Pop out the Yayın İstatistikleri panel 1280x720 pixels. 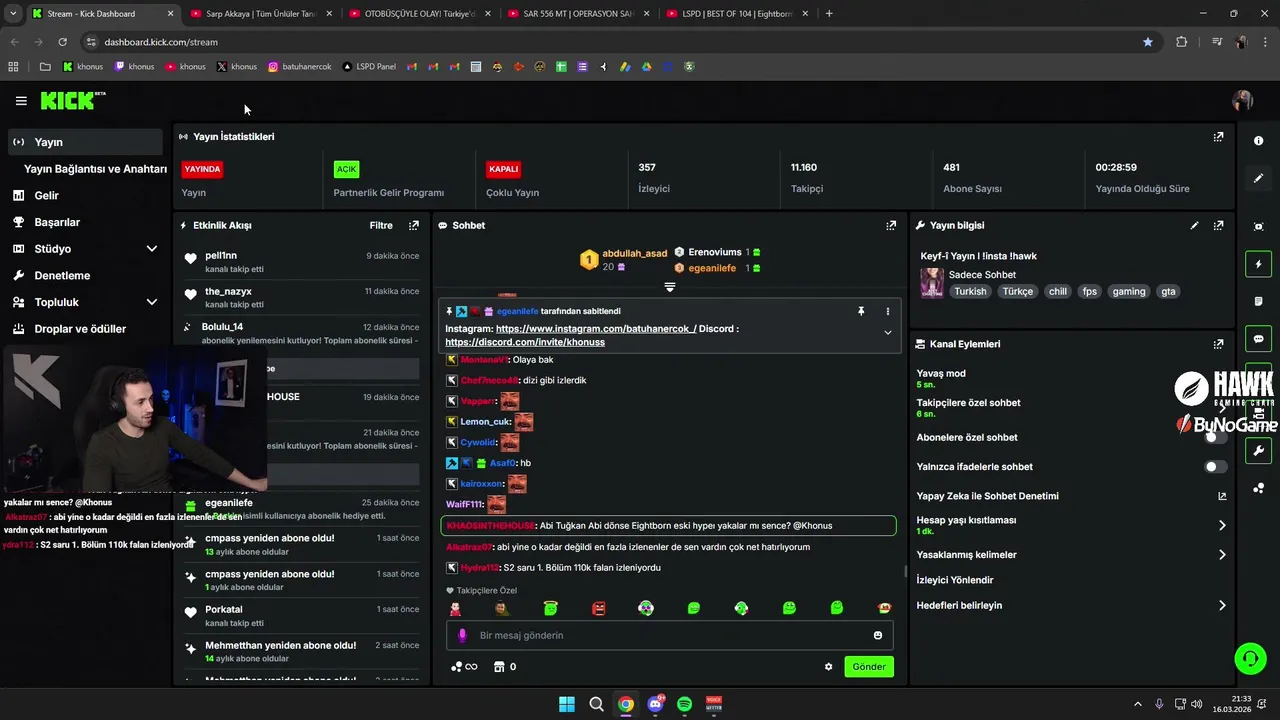[1218, 137]
